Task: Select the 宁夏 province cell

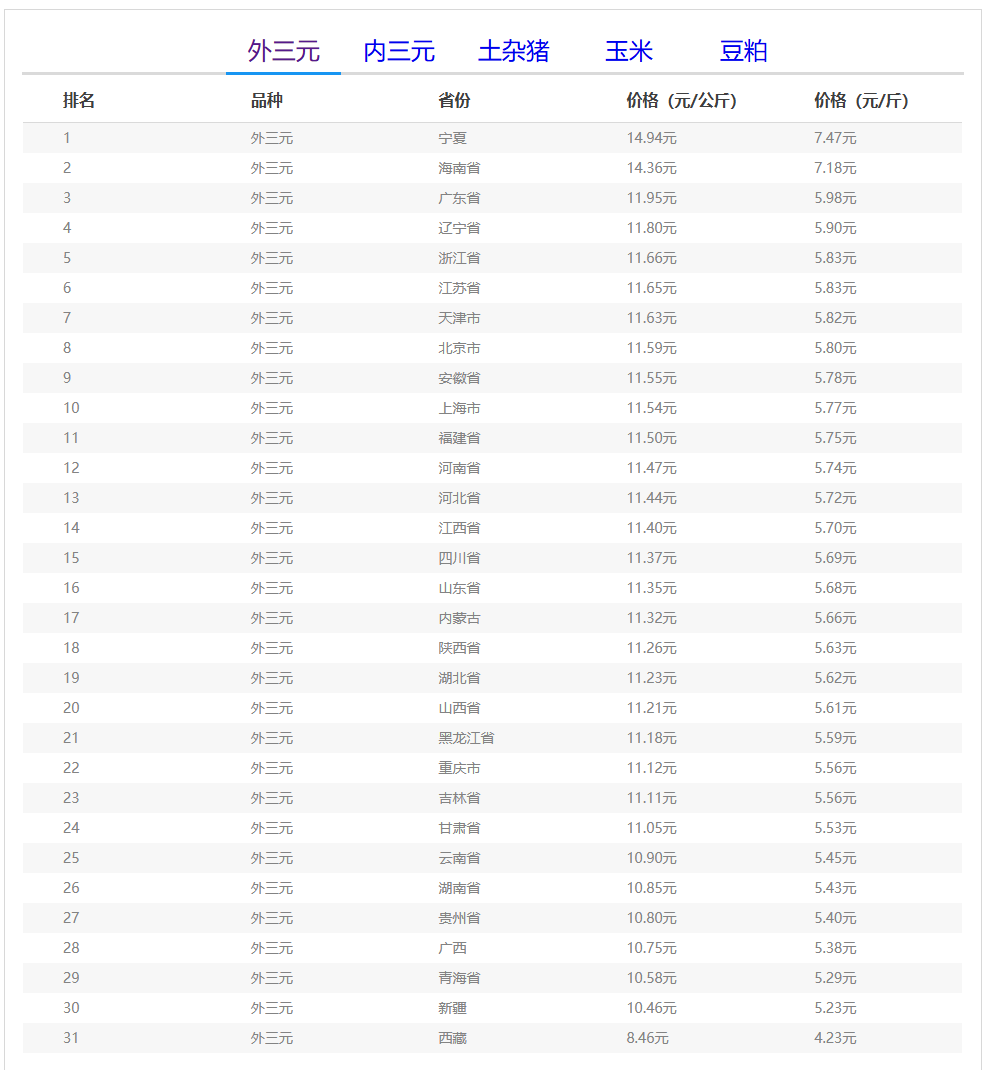Action: 452,138
